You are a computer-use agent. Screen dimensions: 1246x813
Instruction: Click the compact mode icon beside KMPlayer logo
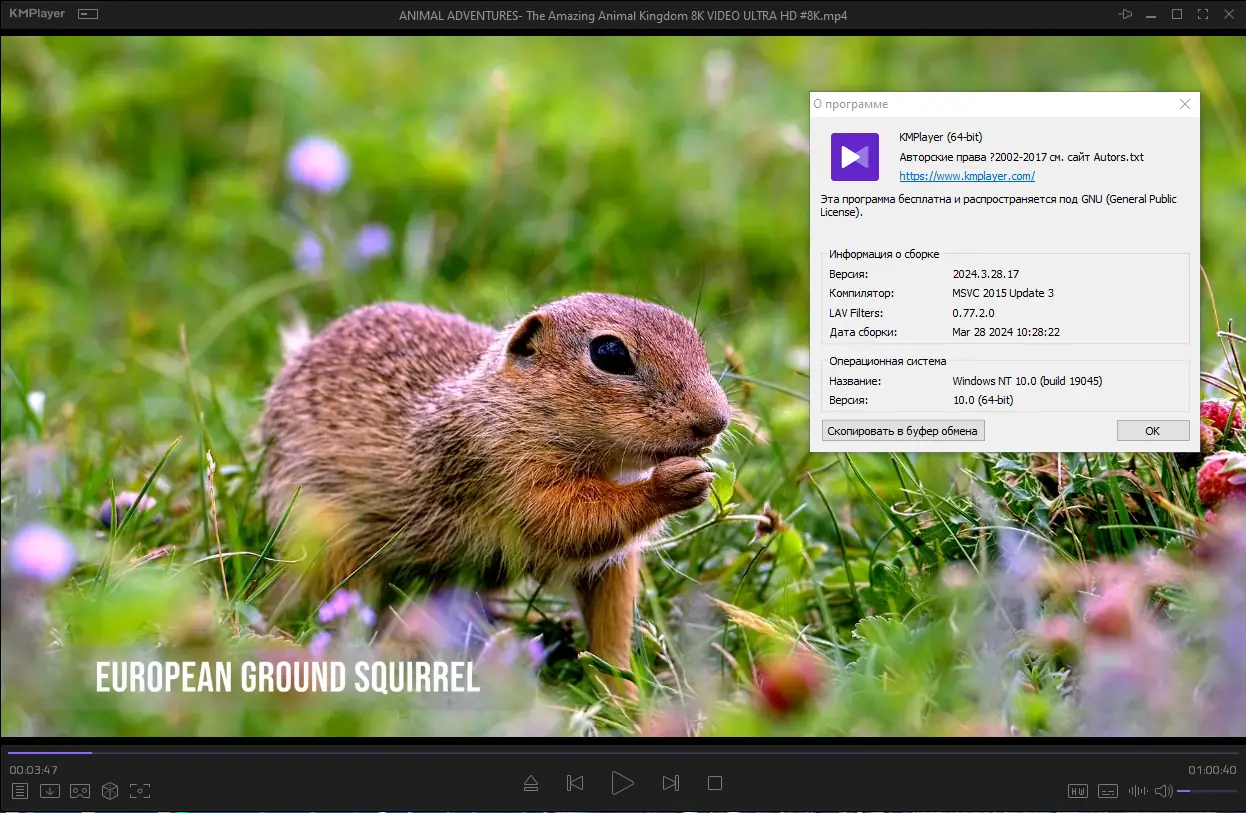[88, 15]
